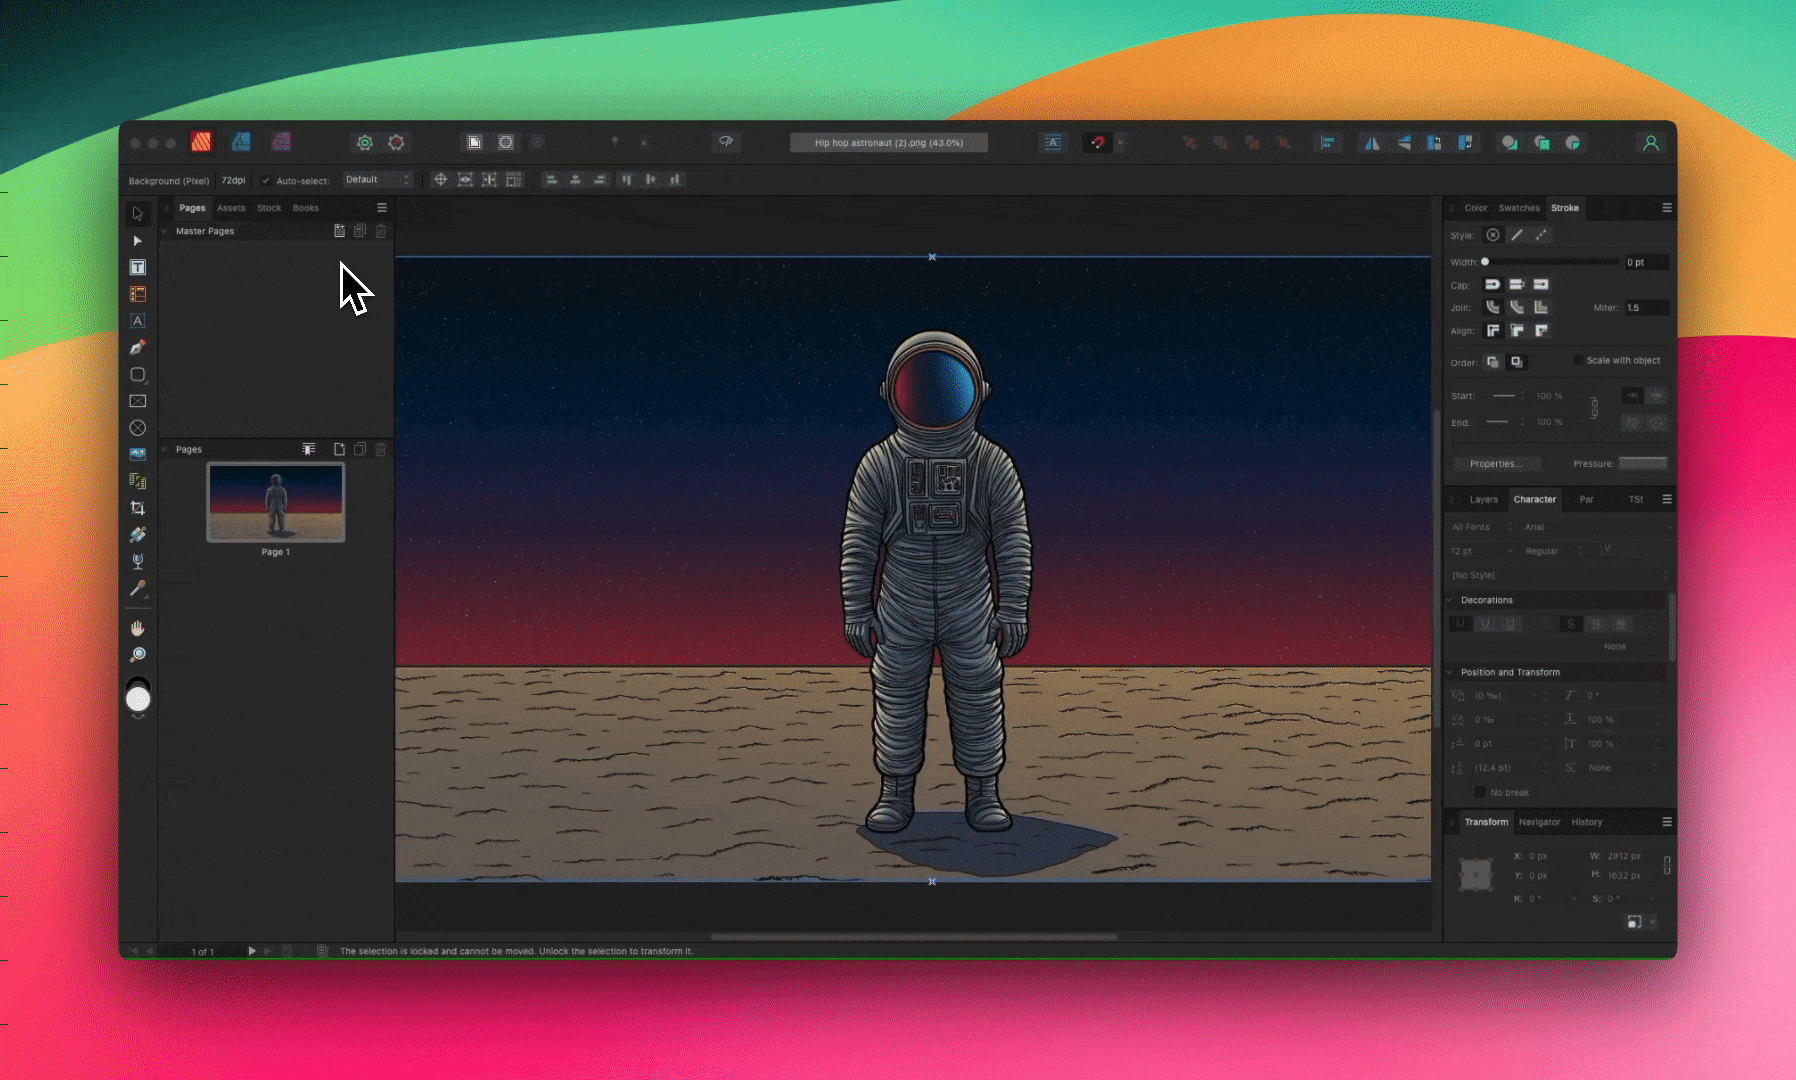Select the Frame Text tool
The width and height of the screenshot is (1796, 1080).
[x=138, y=267]
